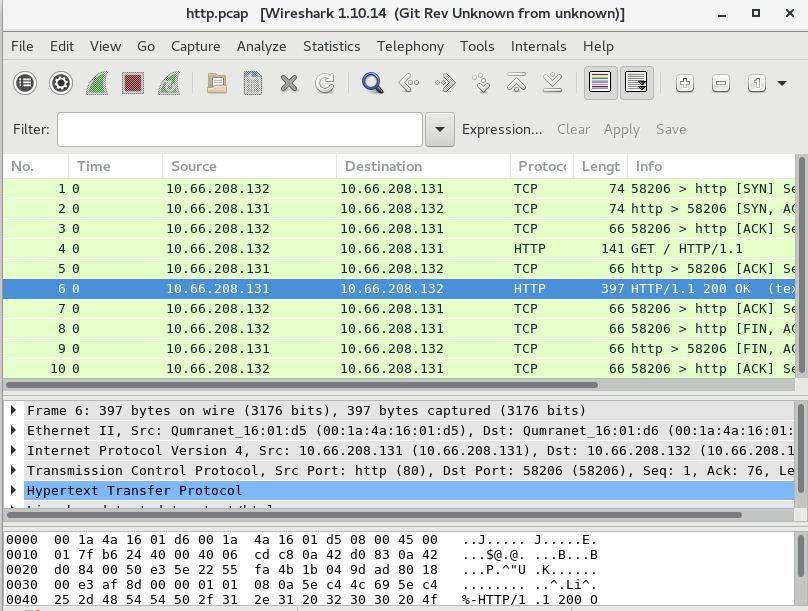This screenshot has width=808, height=611.
Task: Select packet 10 ACK row
Action: pyautogui.click(x=399, y=369)
